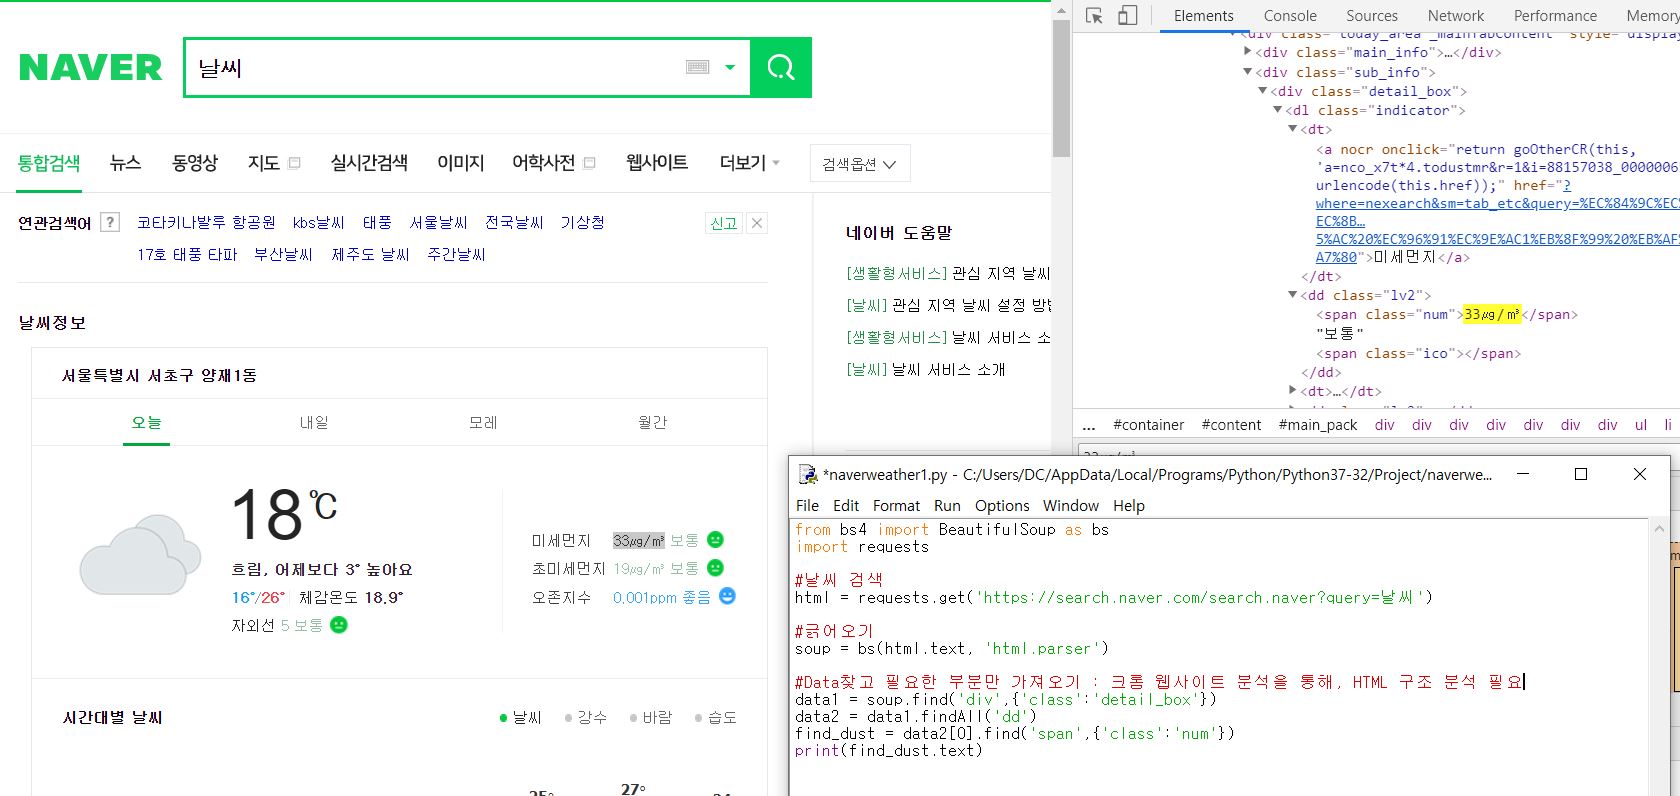The width and height of the screenshot is (1680, 796).
Task: Select the 오늘 weather tab
Action: 146,422
